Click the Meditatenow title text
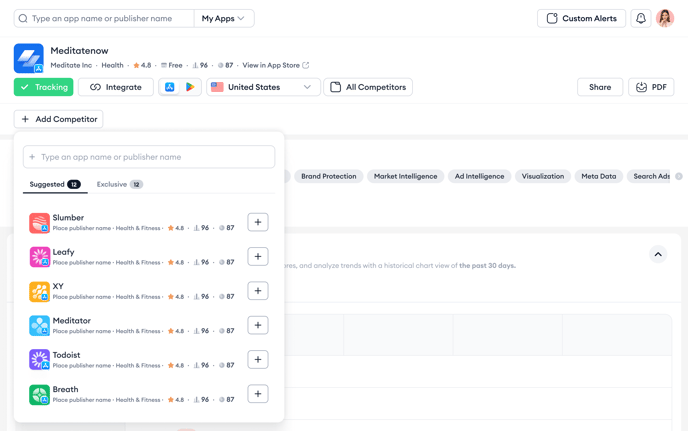 pos(79,50)
